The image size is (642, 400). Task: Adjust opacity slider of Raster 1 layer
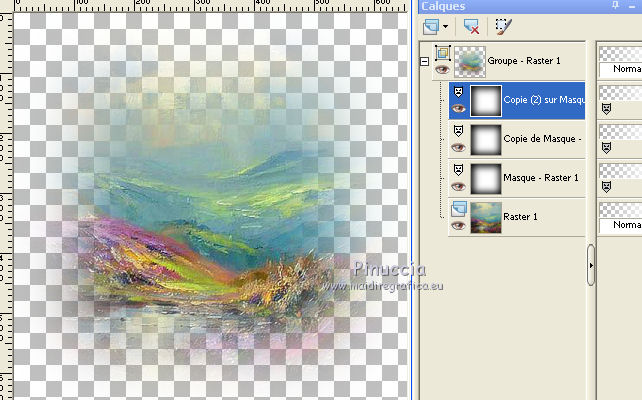coord(620,210)
